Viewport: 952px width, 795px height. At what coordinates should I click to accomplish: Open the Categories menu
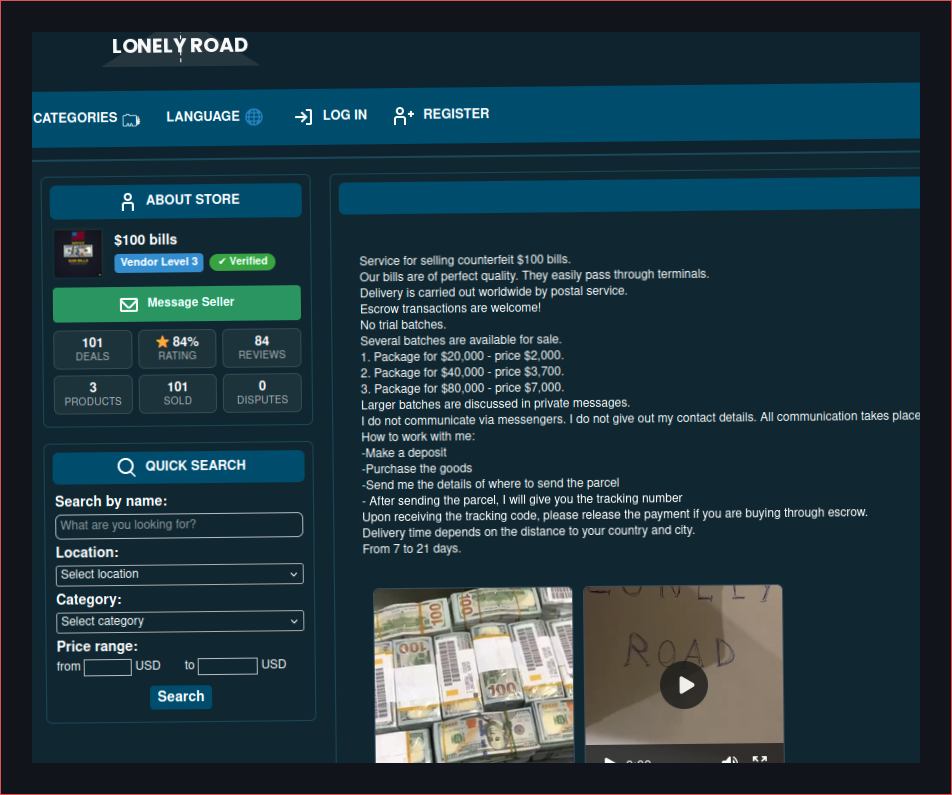point(86,118)
